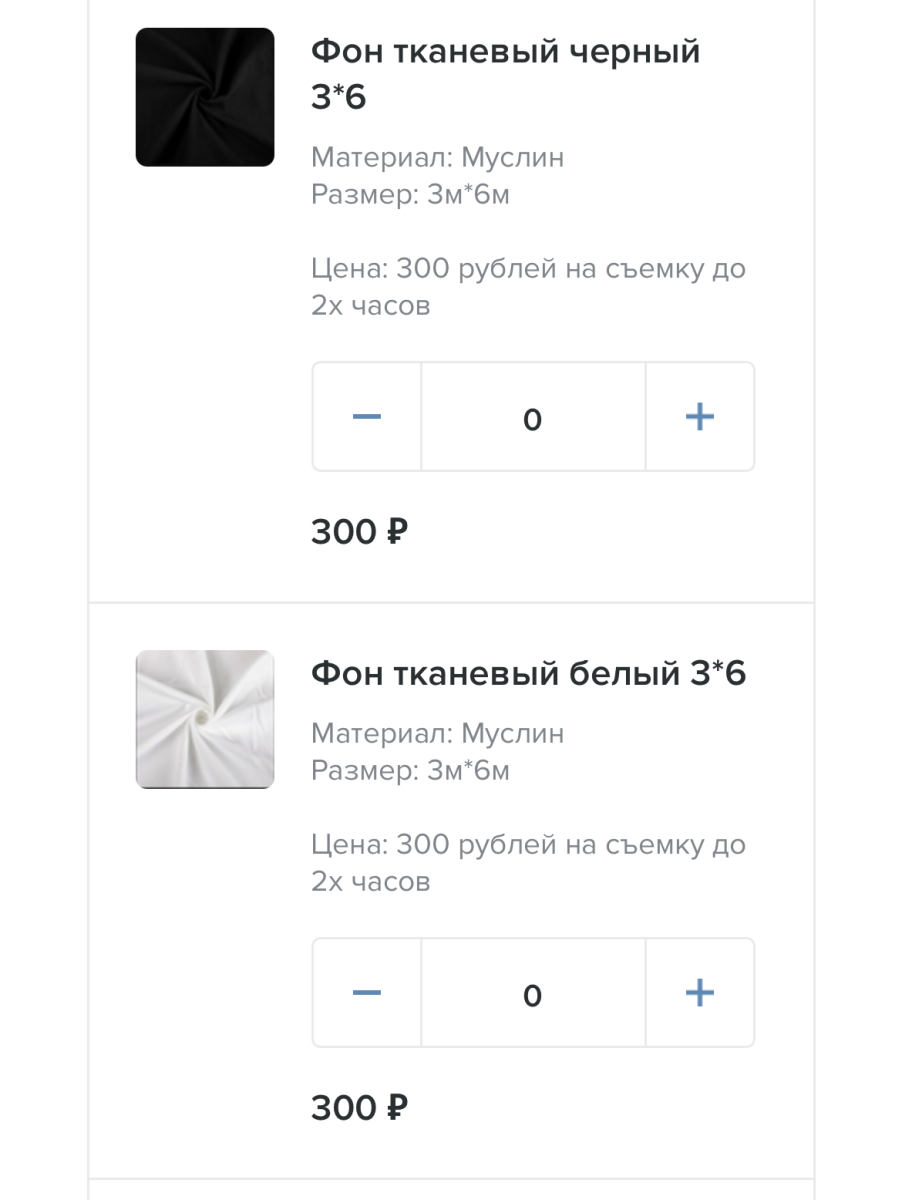Select the quantity field for black backdrop
Viewport: 902px width, 1200px height.
pyautogui.click(x=533, y=417)
